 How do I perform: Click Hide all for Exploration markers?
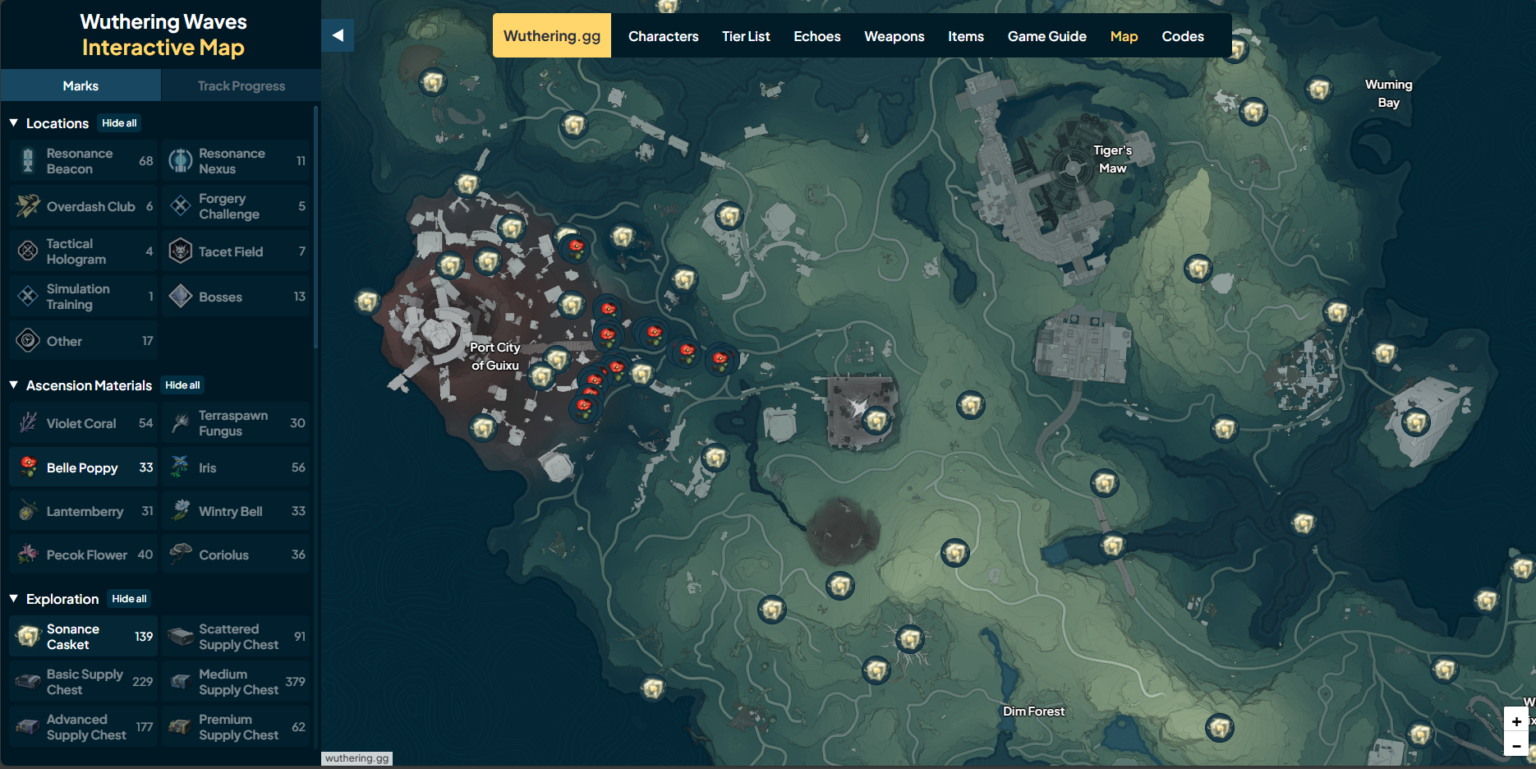coord(129,599)
